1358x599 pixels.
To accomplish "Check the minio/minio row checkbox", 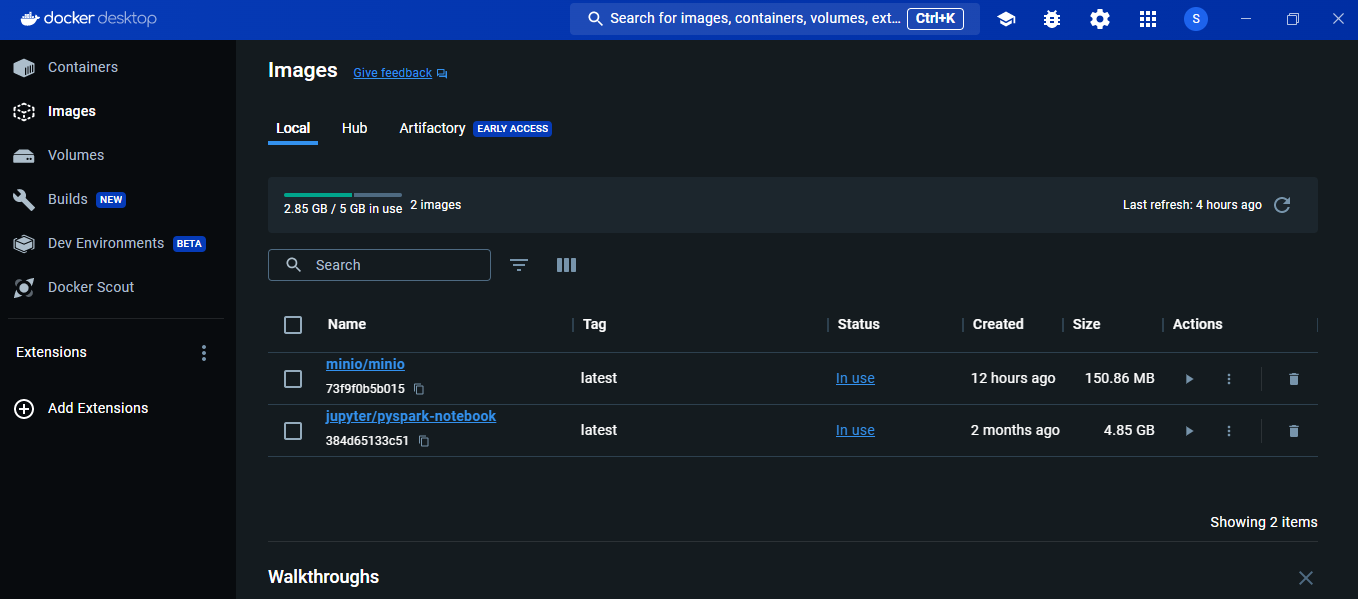I will [293, 379].
